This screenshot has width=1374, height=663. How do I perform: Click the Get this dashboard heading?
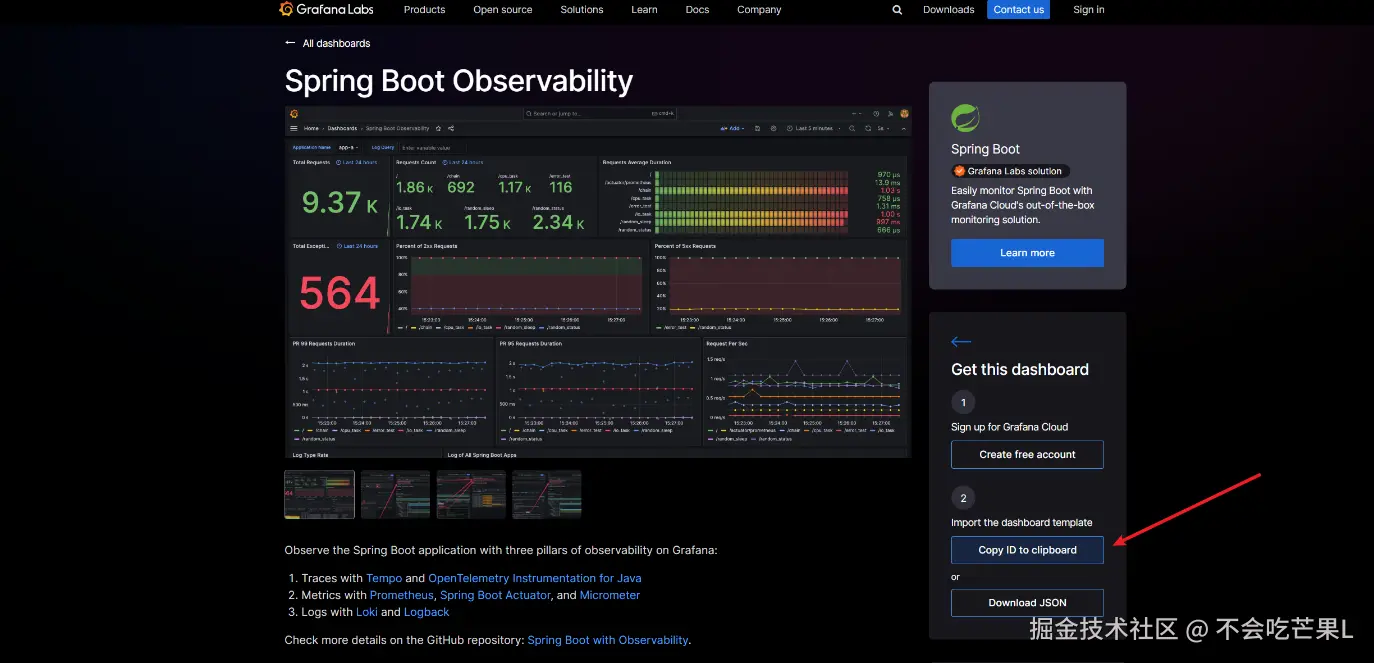[1020, 369]
